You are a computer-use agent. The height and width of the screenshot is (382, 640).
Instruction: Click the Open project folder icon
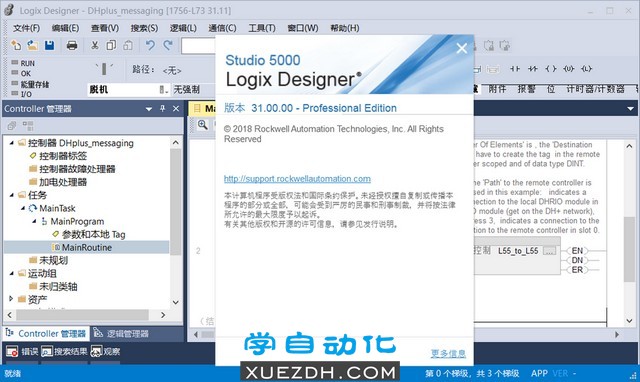(33, 45)
